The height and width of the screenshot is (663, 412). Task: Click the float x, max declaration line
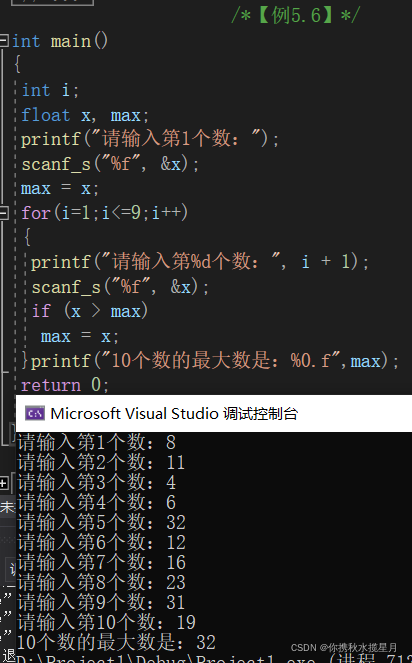85,115
